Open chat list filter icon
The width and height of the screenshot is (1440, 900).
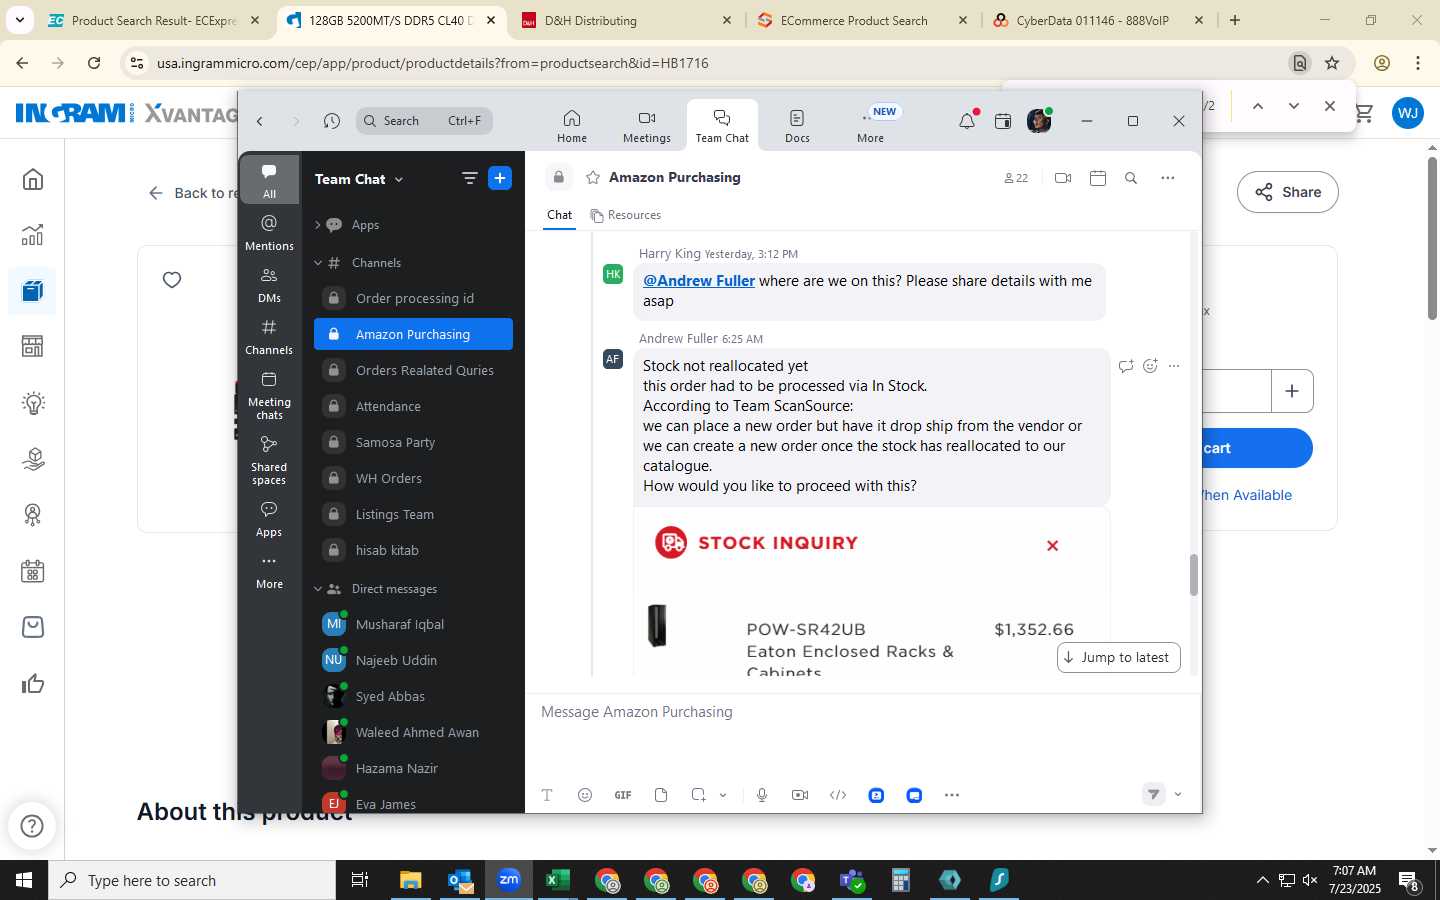click(x=469, y=178)
